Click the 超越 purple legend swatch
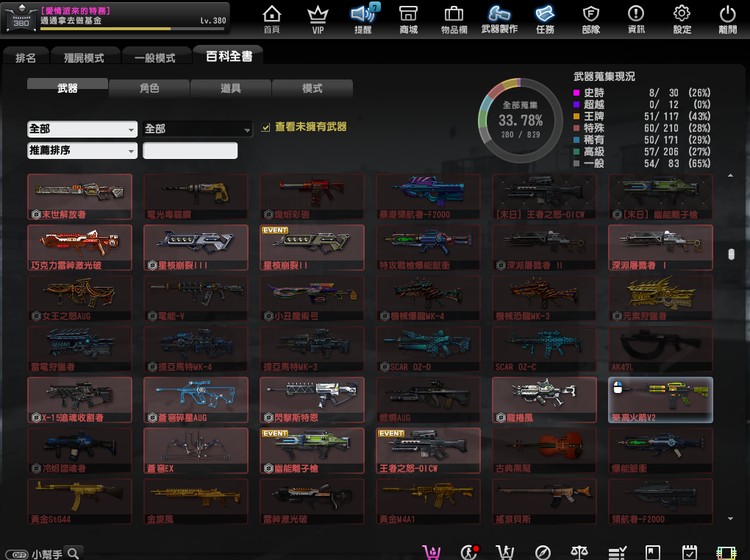Image resolution: width=750 pixels, height=560 pixels. tap(576, 105)
